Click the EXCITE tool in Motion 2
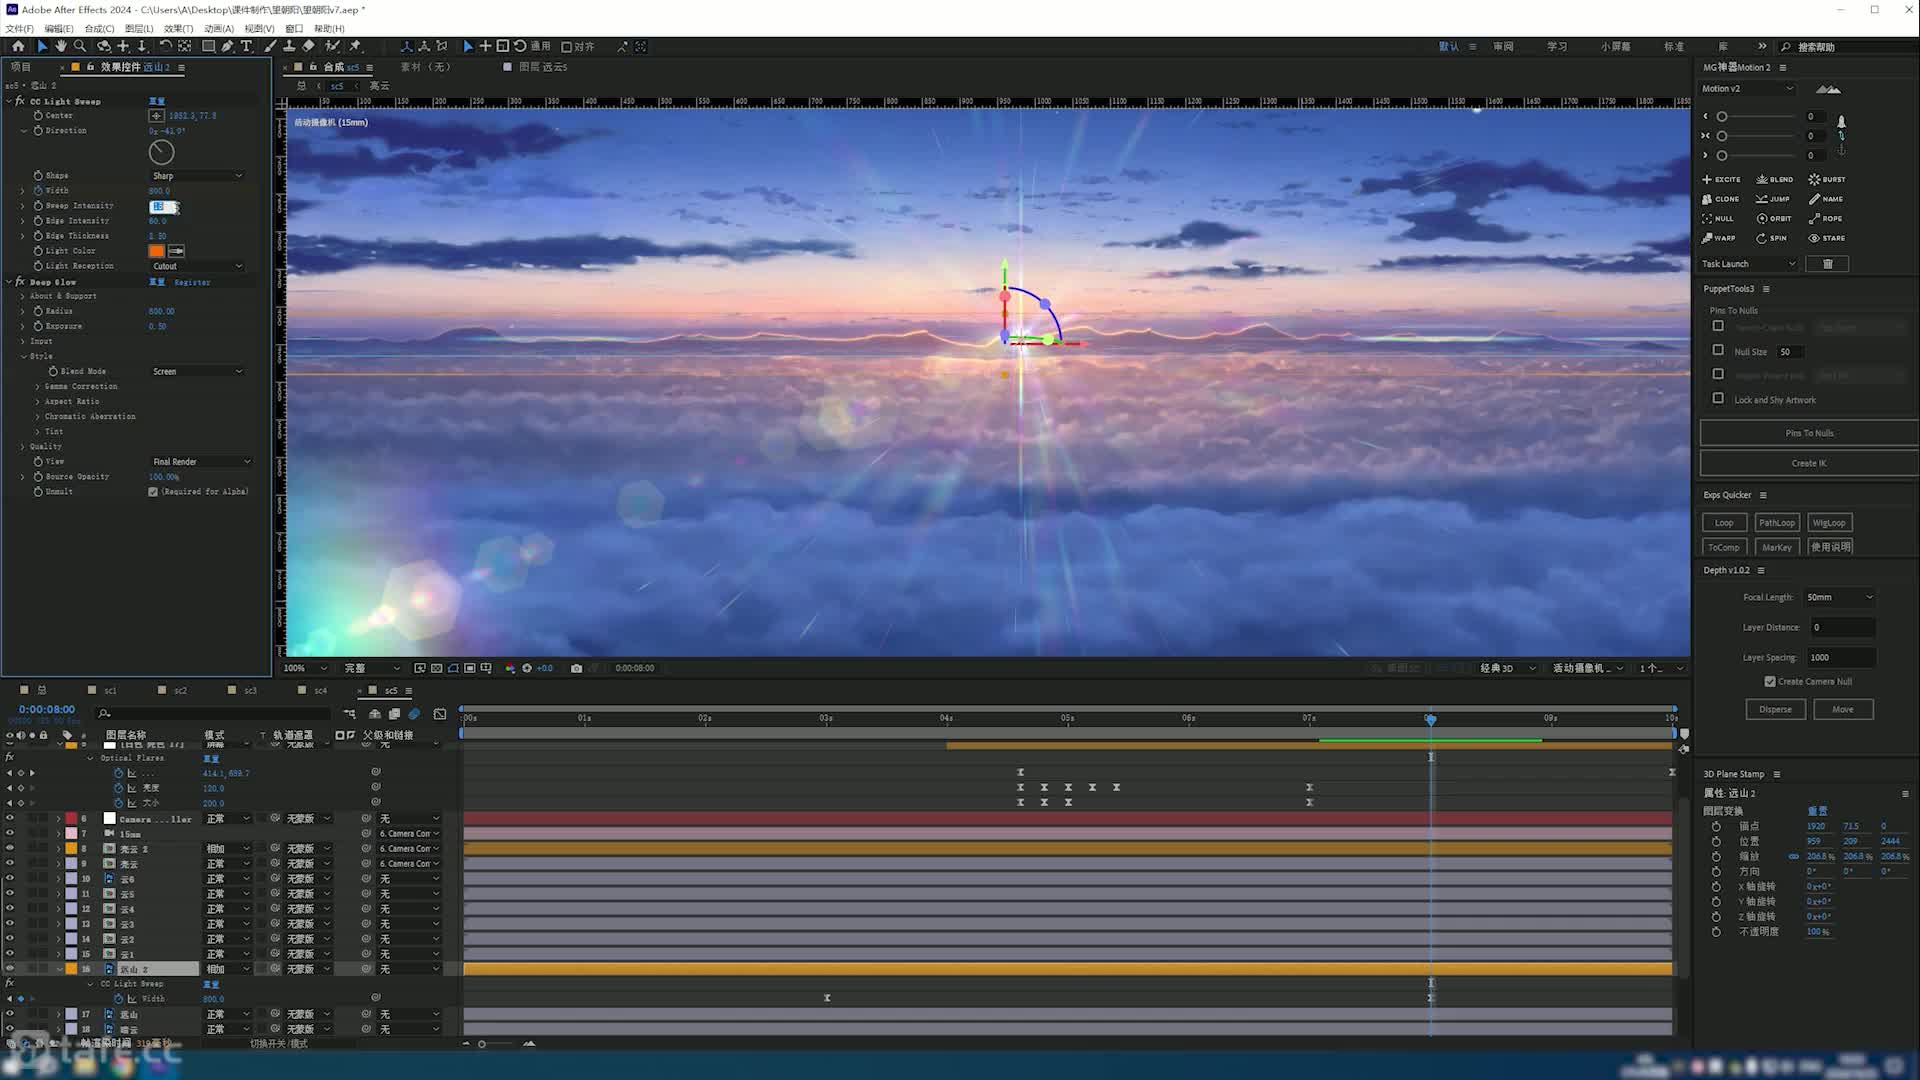 tap(1721, 179)
